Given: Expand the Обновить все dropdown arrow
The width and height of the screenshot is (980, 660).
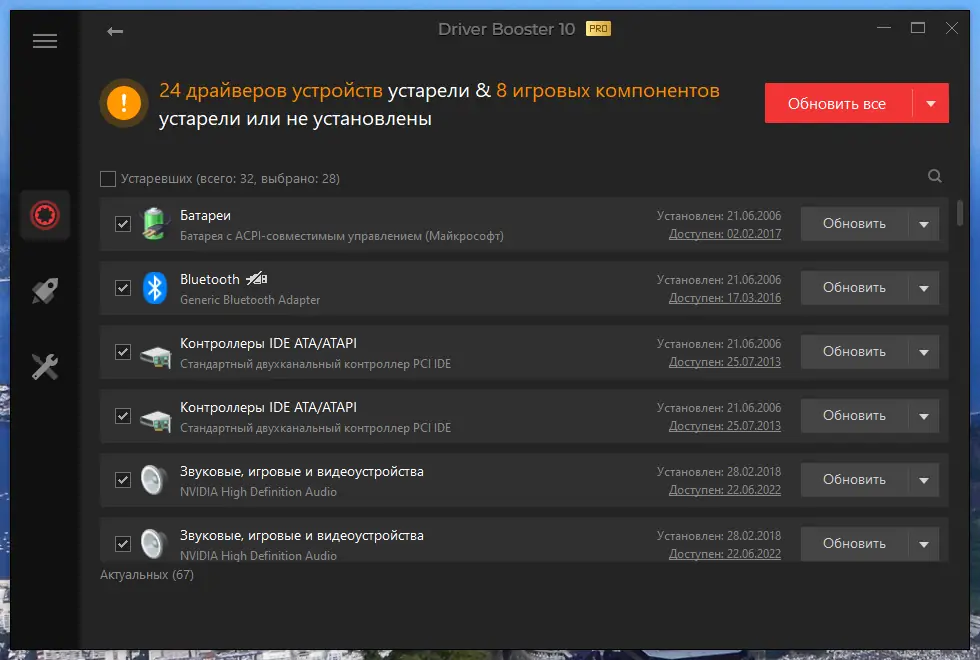Looking at the screenshot, I should [931, 103].
